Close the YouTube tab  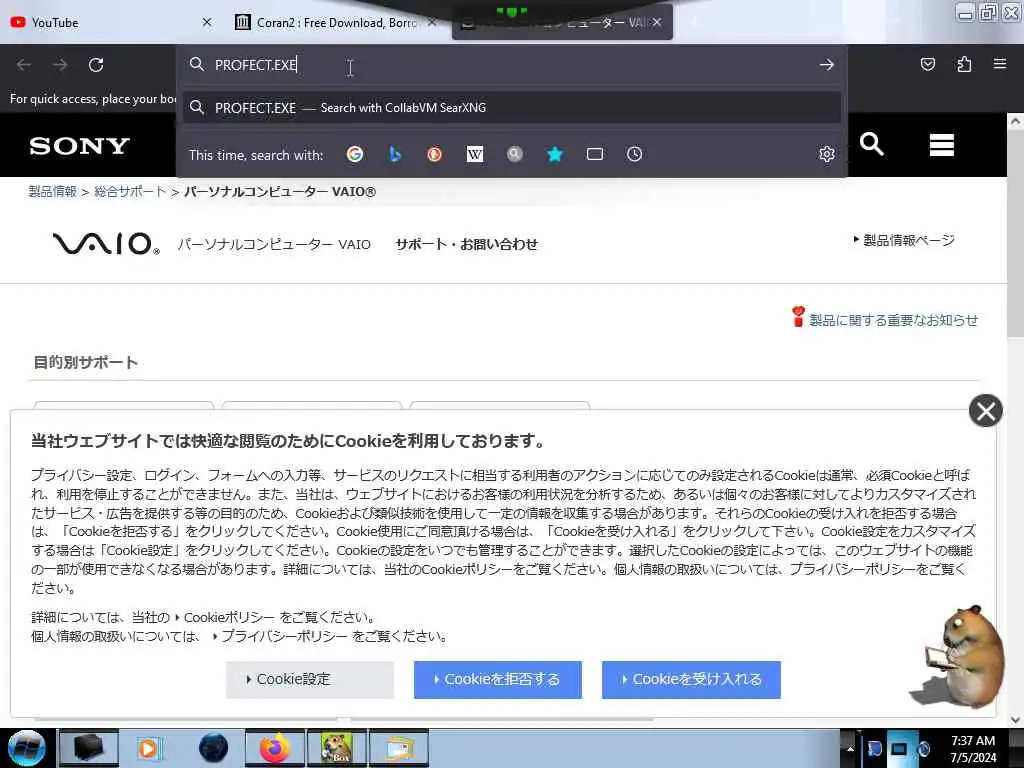[x=207, y=22]
